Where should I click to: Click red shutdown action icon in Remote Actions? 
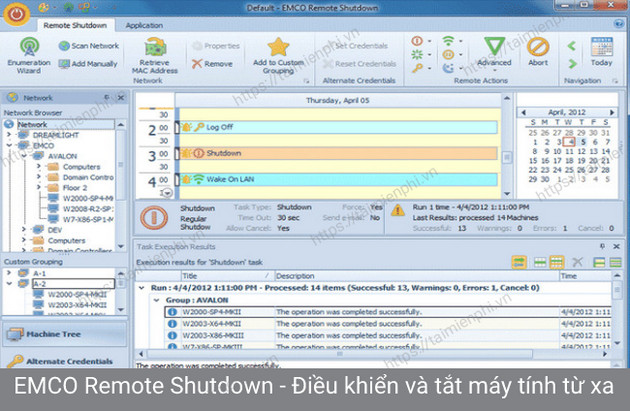click(x=417, y=41)
